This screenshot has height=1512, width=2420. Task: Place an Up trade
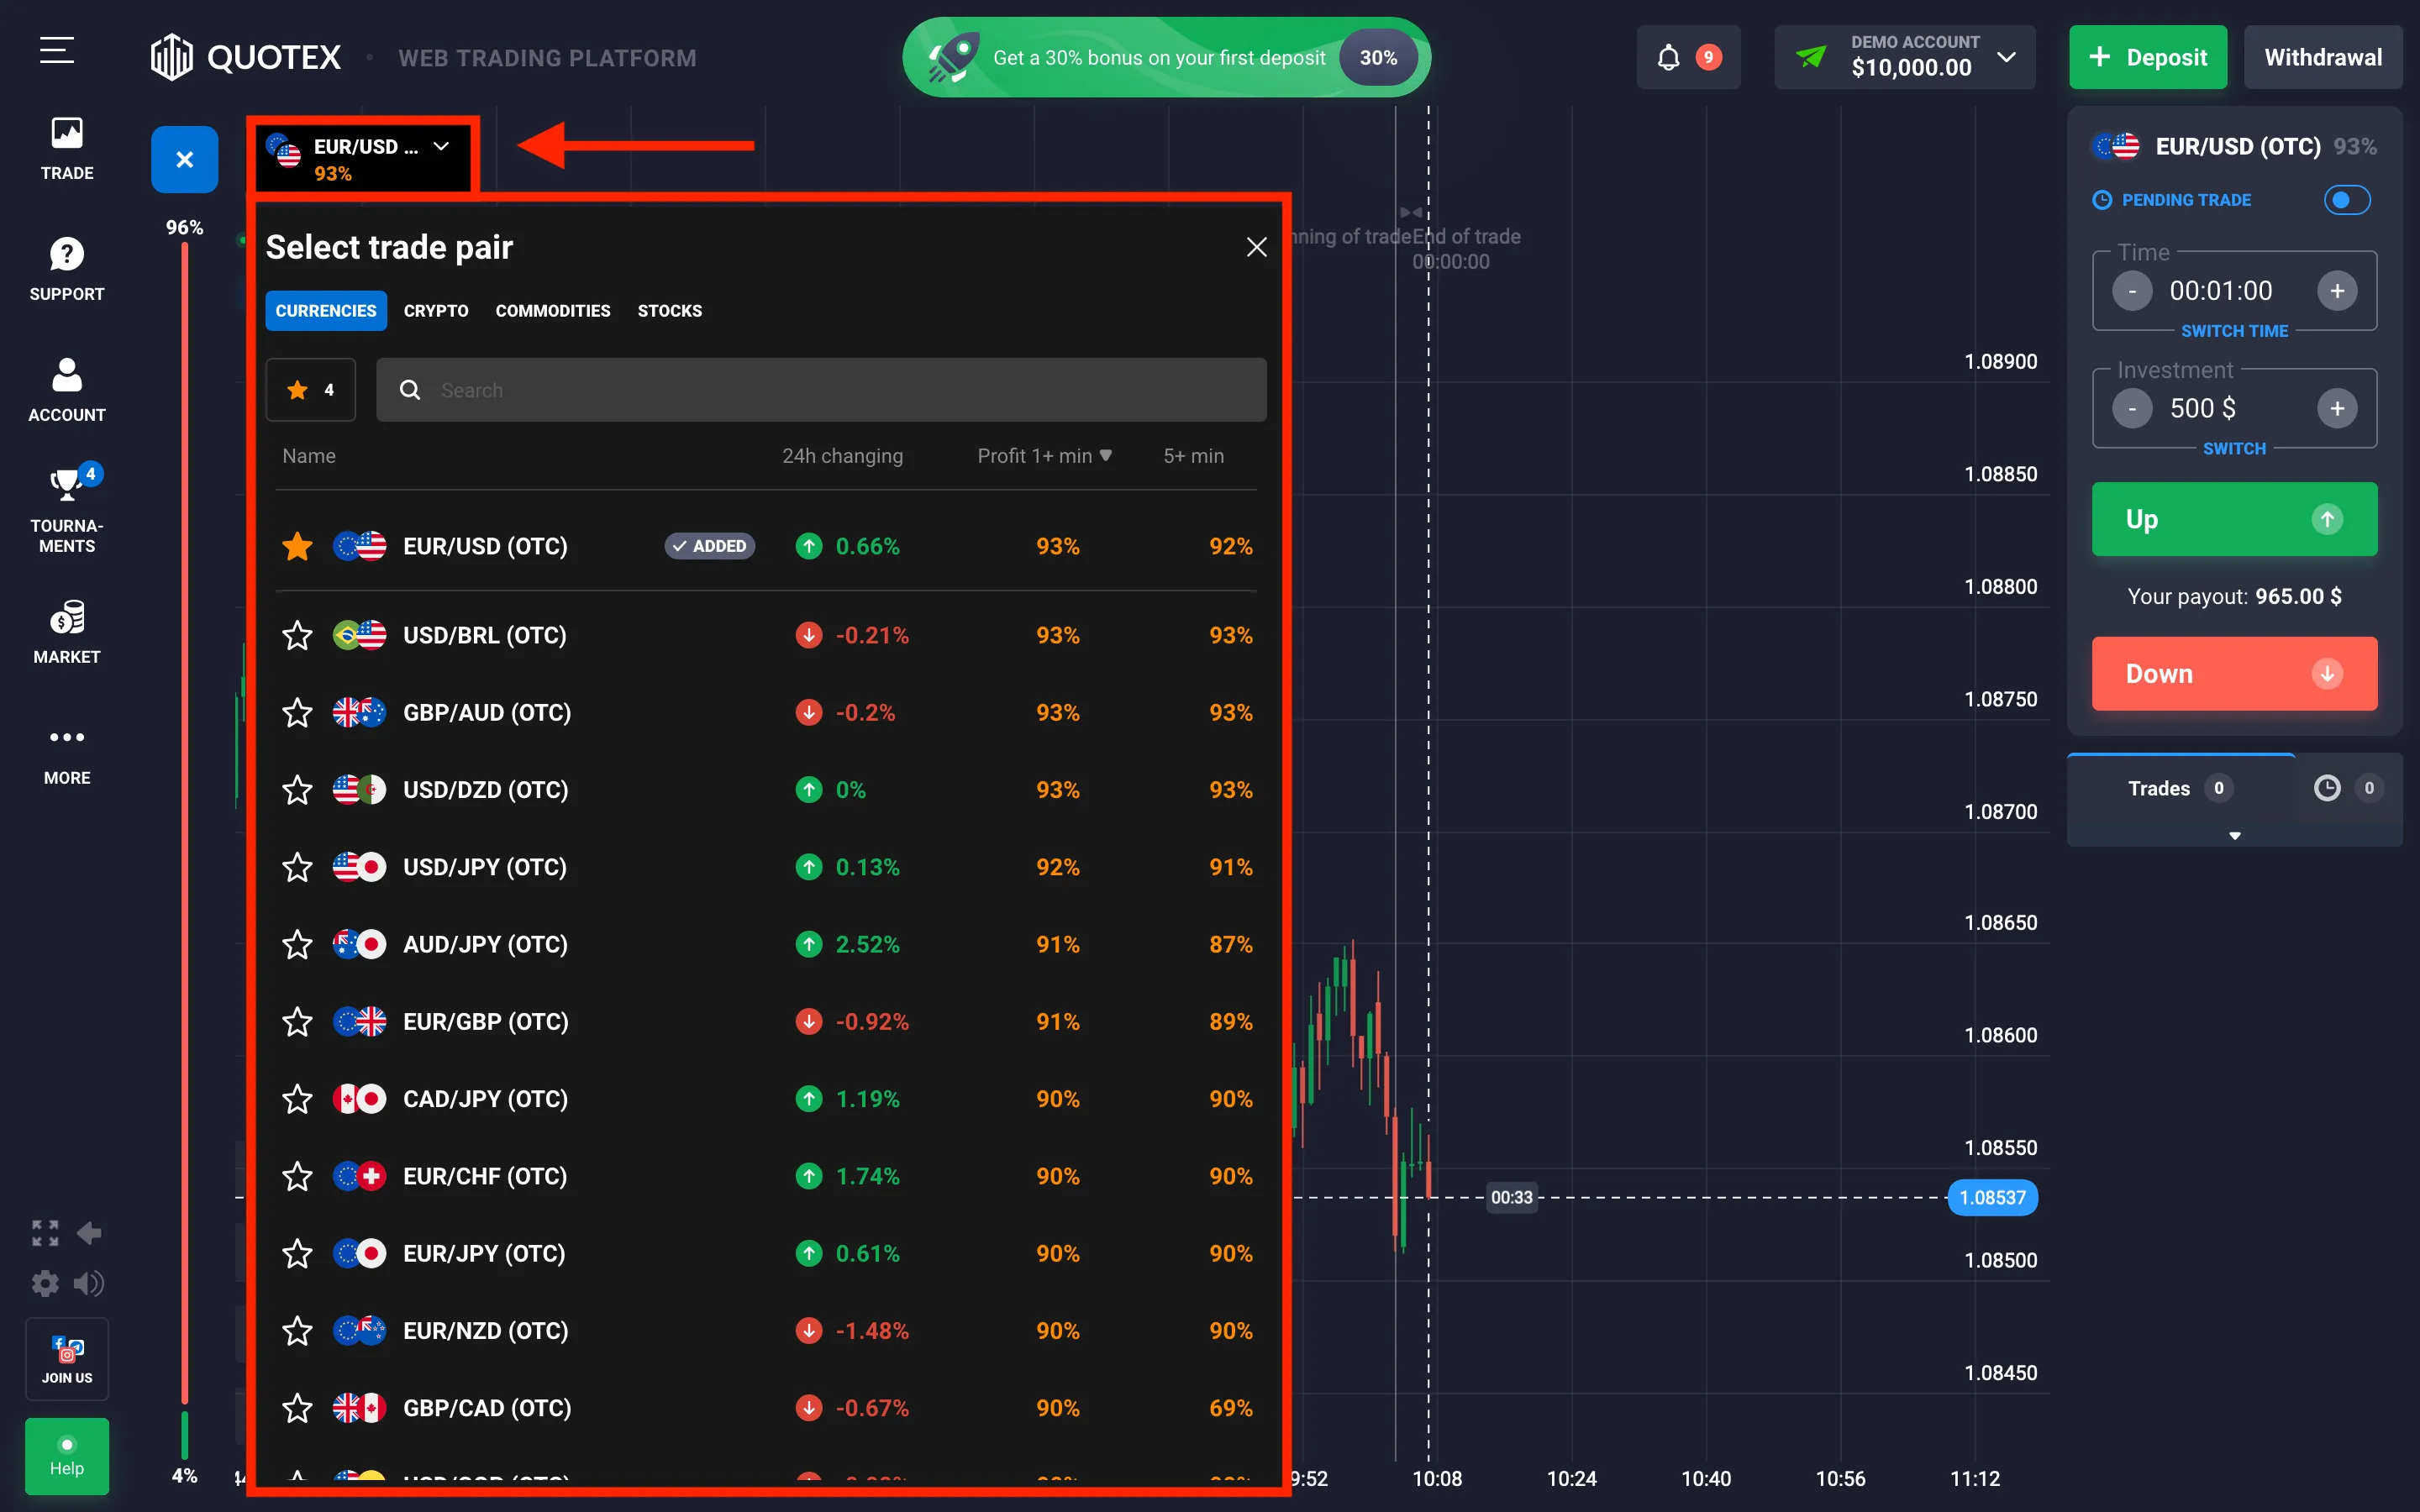[x=2234, y=519]
